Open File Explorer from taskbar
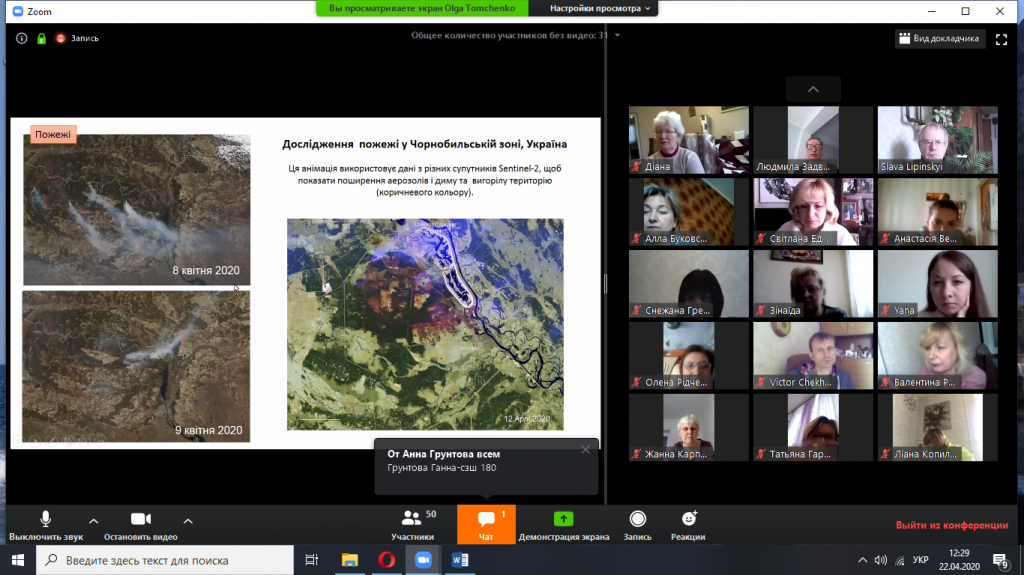 click(x=349, y=560)
